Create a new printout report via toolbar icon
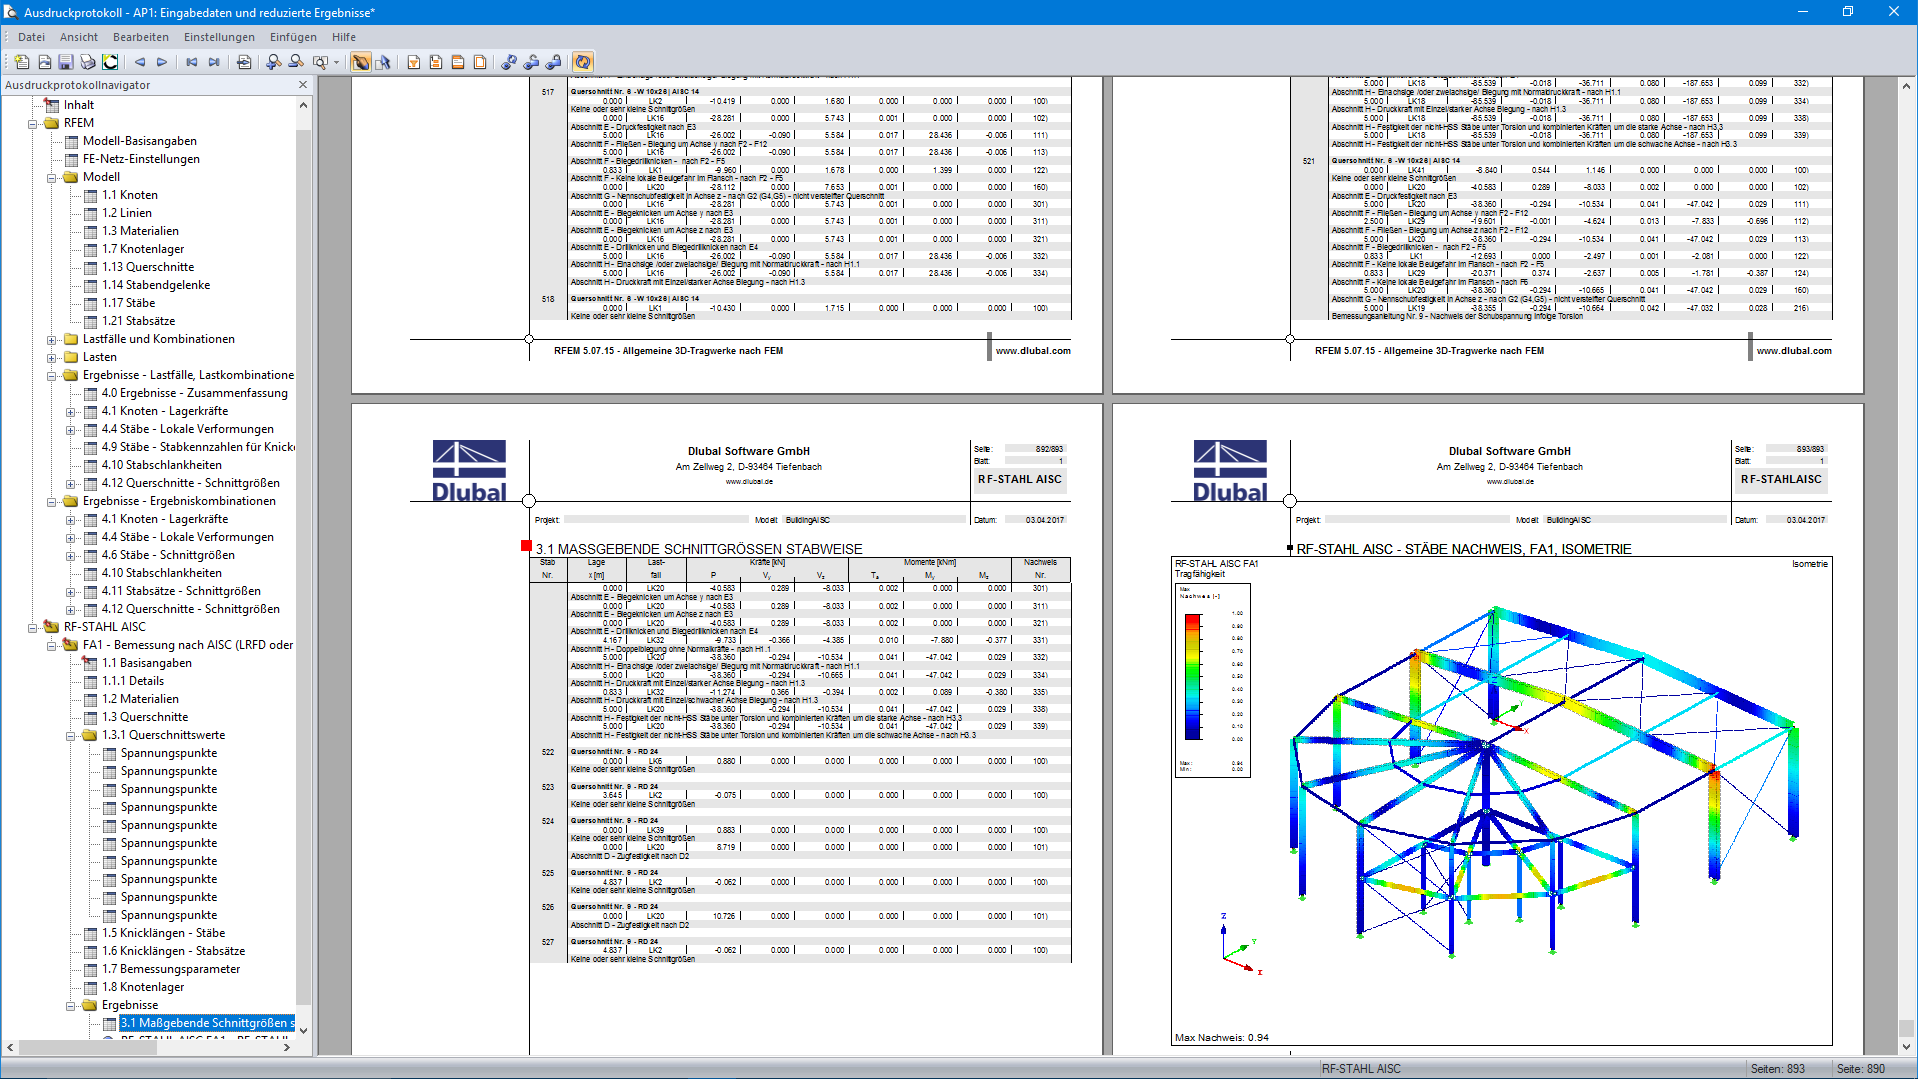Image resolution: width=1918 pixels, height=1079 pixels. click(21, 62)
